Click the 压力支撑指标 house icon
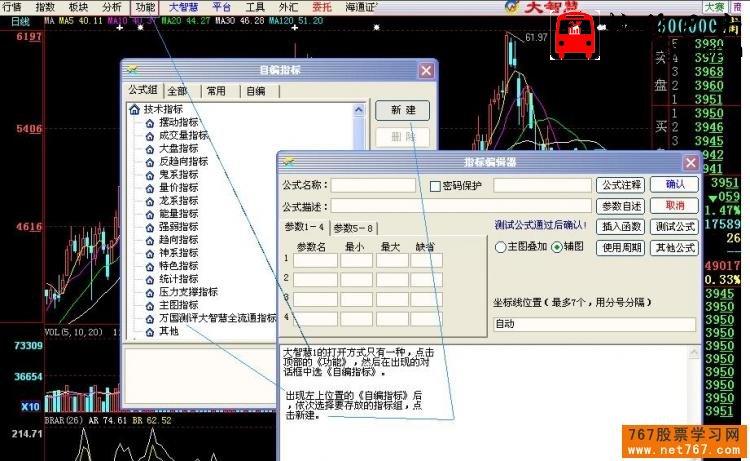750x461 pixels. click(149, 292)
